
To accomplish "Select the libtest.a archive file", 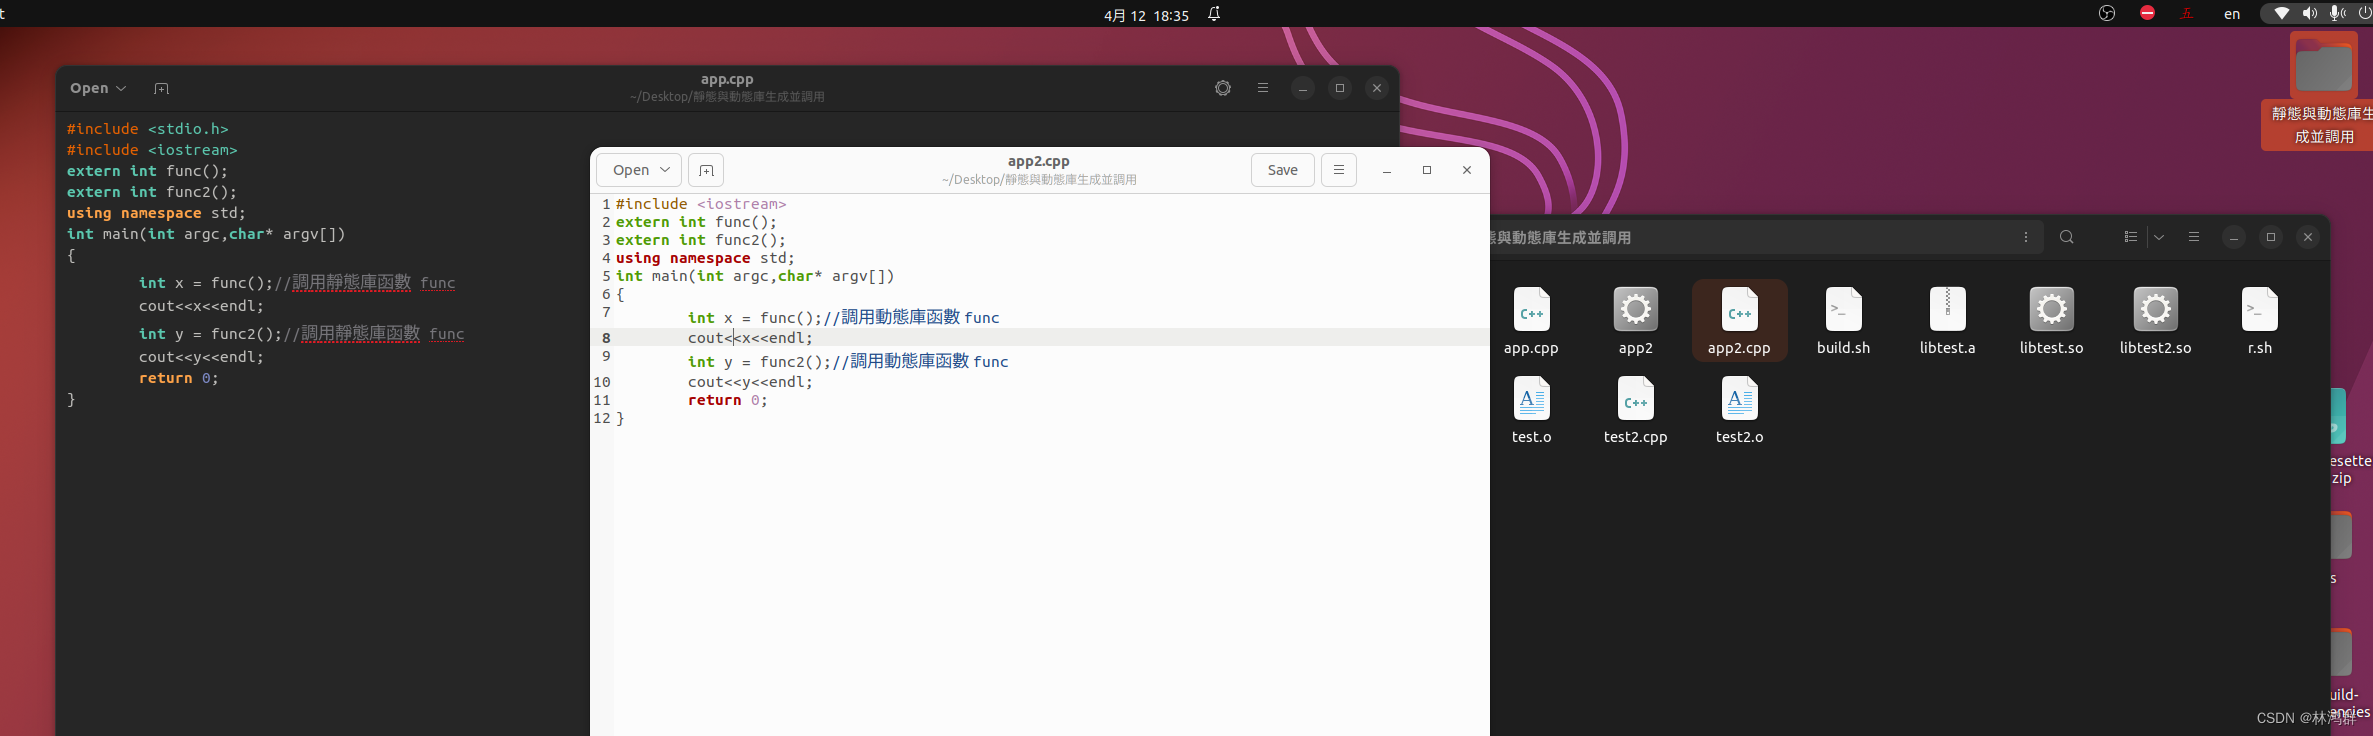I will [x=1947, y=321].
